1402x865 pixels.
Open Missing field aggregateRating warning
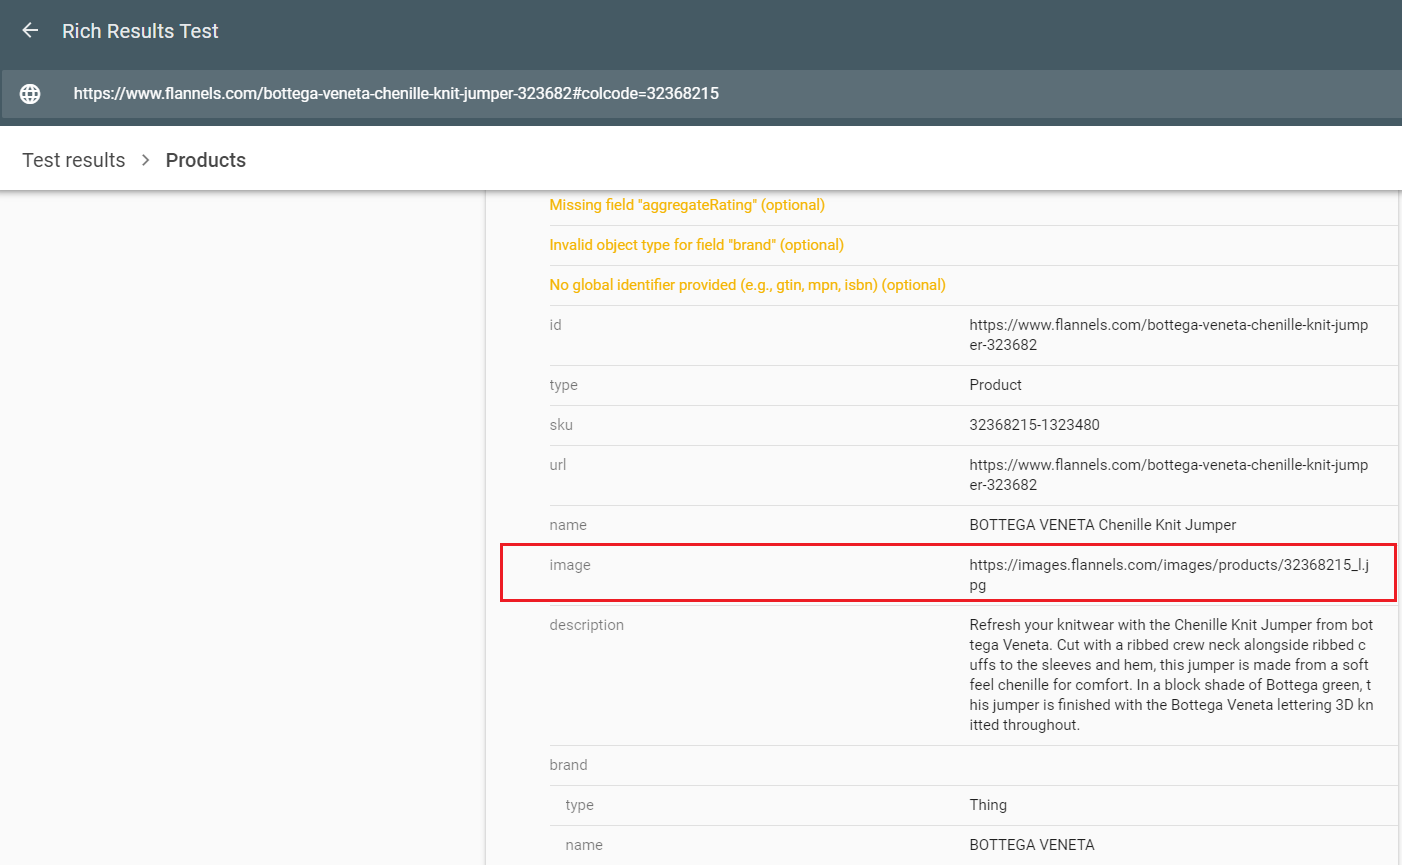pos(687,205)
